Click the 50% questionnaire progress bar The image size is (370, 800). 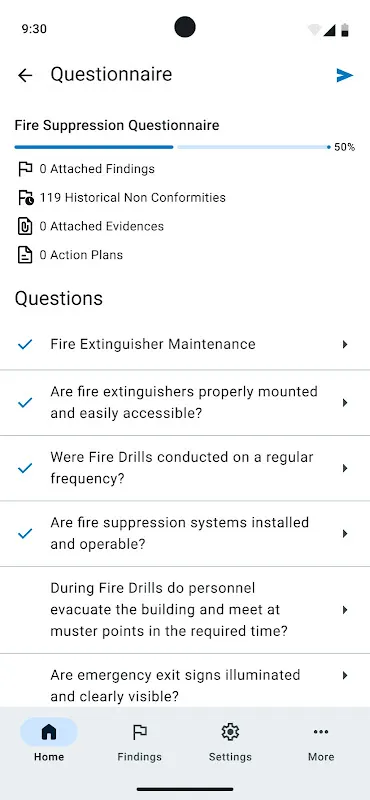173,147
